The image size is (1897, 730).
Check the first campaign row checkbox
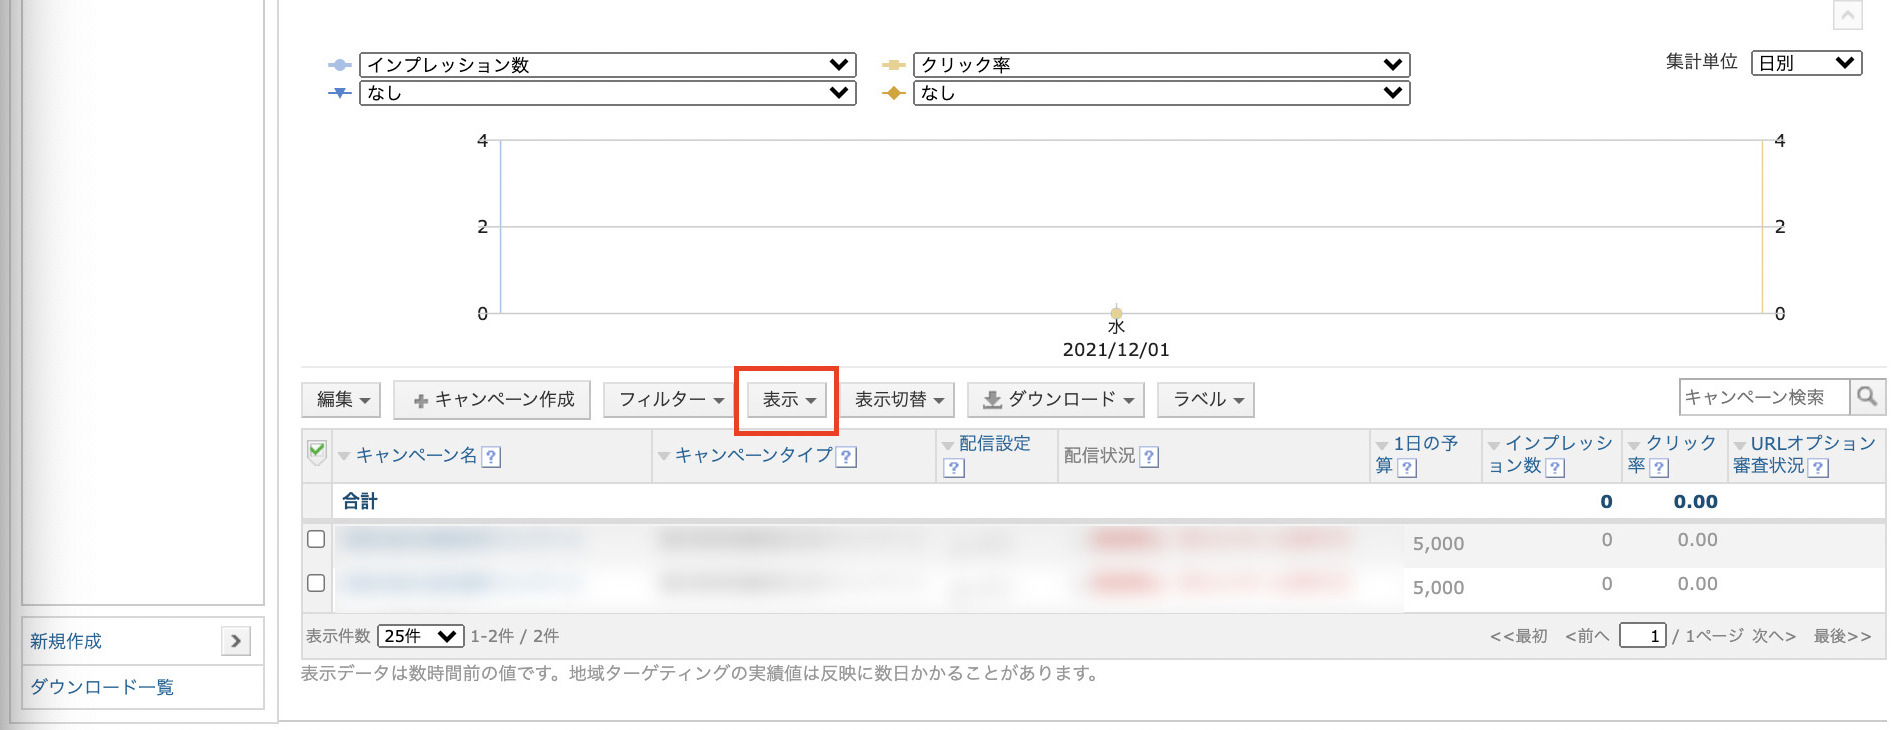(316, 539)
